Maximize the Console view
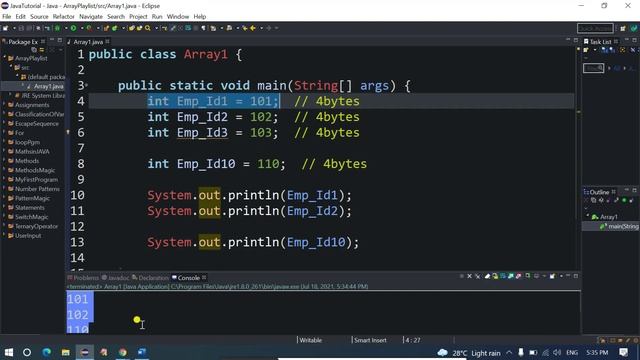The height and width of the screenshot is (360, 640). [x=576, y=276]
